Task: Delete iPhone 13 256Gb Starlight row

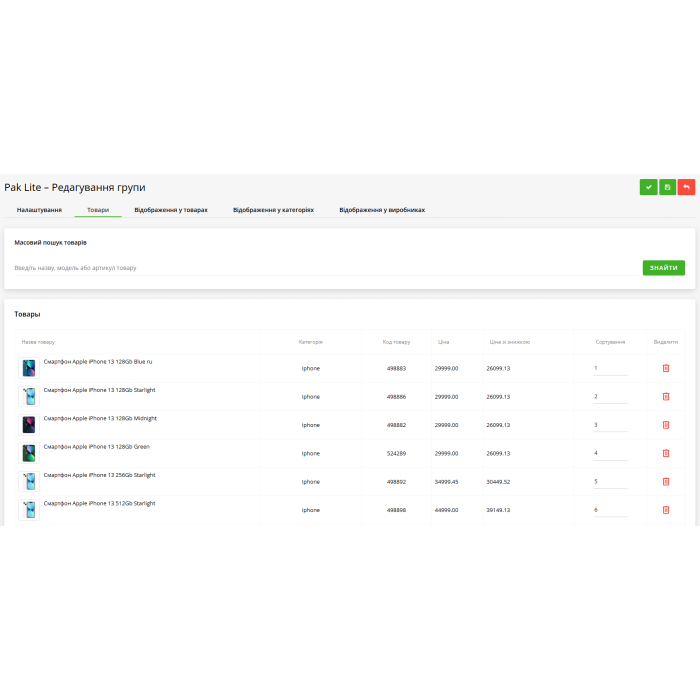Action: 666,482
